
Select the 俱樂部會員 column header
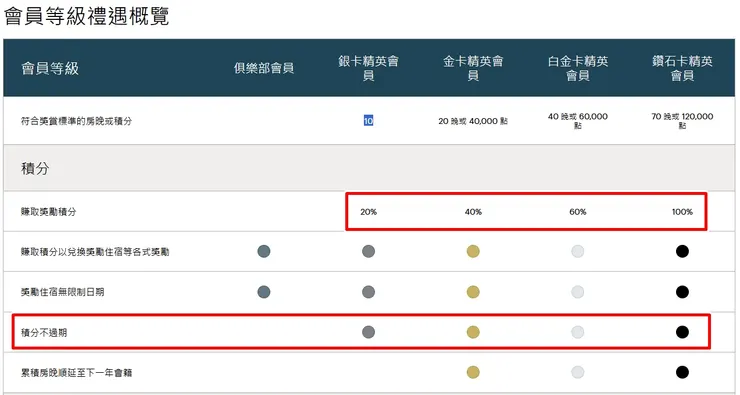tap(264, 68)
